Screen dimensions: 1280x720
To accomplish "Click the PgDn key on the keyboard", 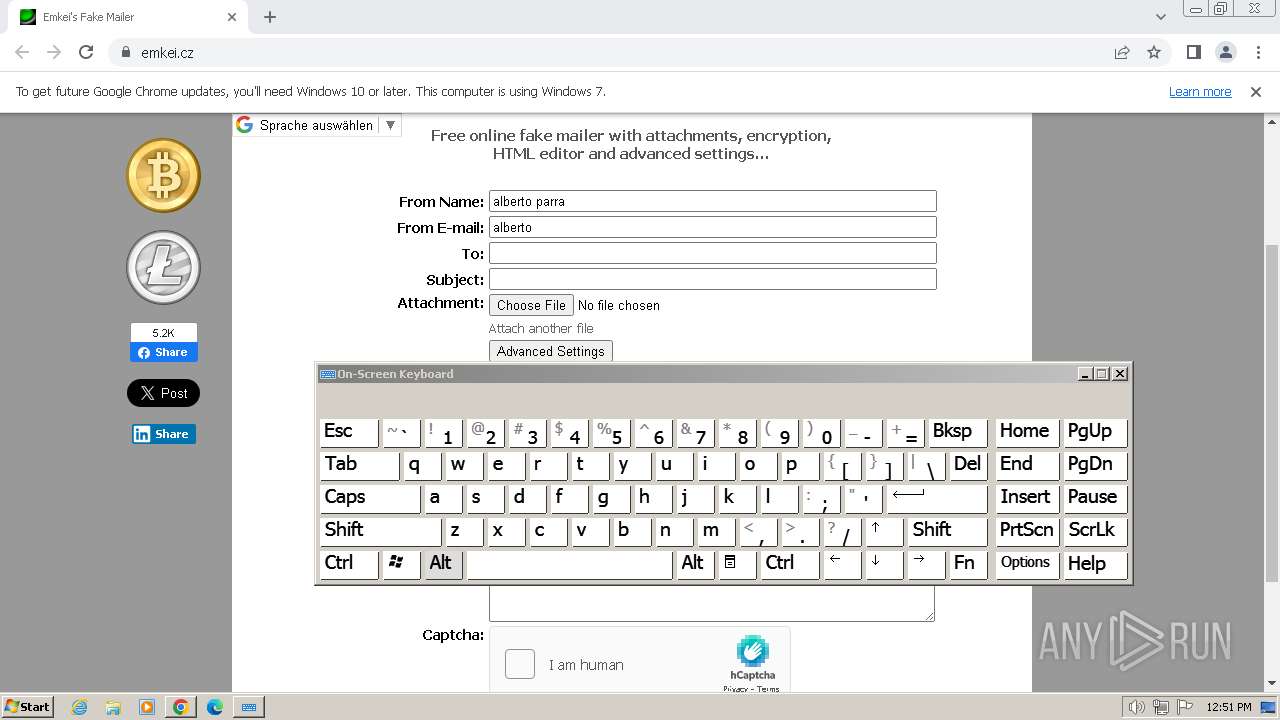I will (1095, 464).
